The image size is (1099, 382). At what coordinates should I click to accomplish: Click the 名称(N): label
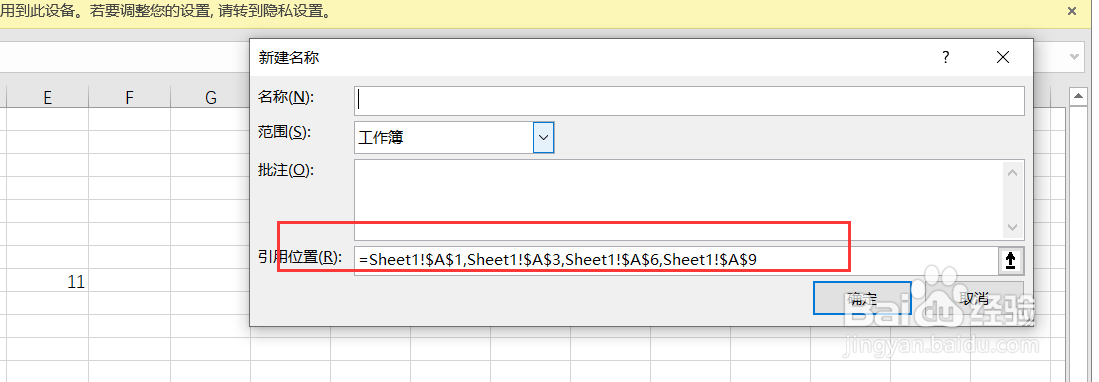point(285,97)
